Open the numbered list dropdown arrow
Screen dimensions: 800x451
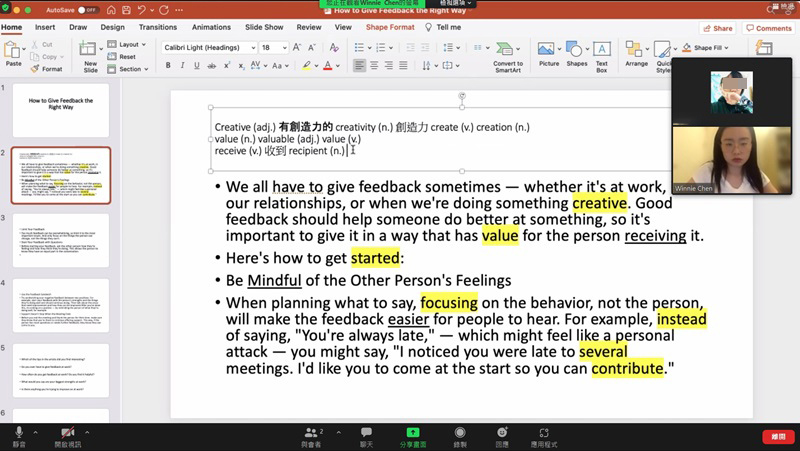tap(391, 47)
